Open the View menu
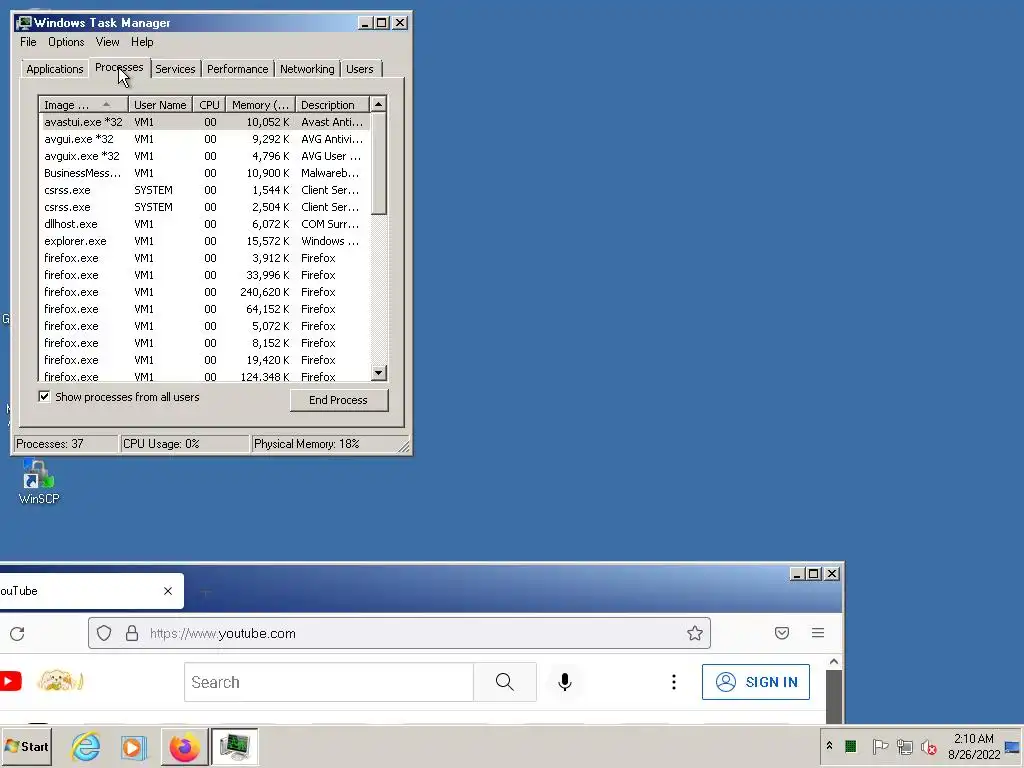 tap(107, 42)
